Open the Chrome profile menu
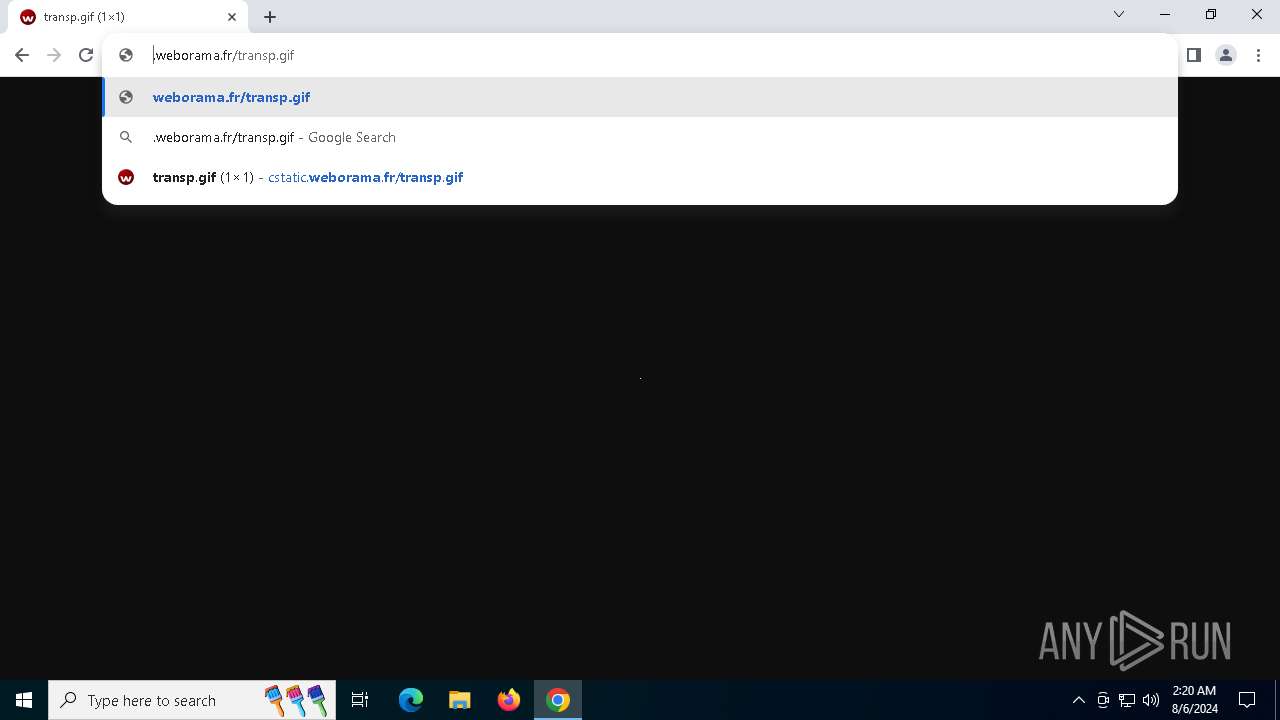Screen dimensions: 1280x720 coord(1226,55)
